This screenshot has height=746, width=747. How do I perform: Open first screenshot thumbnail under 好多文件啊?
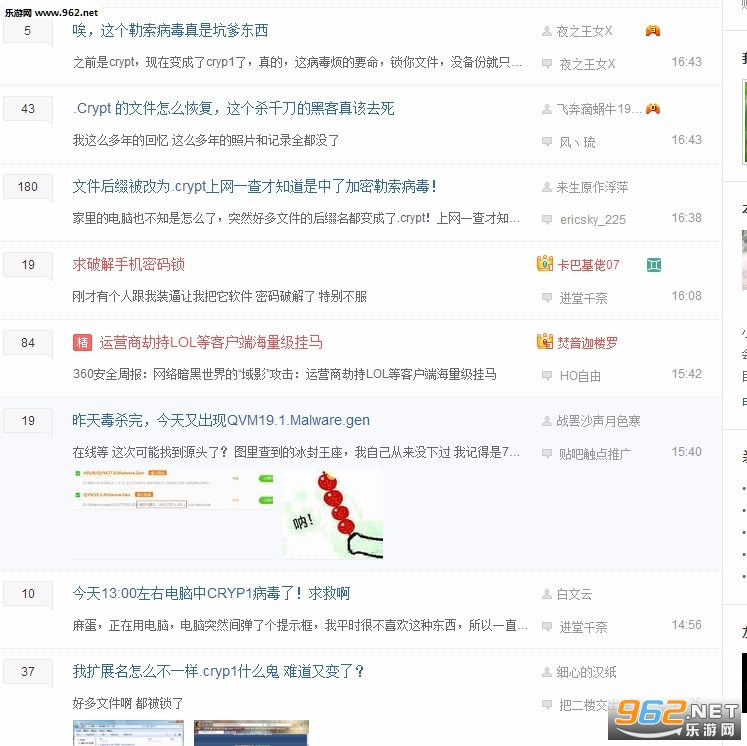128,733
